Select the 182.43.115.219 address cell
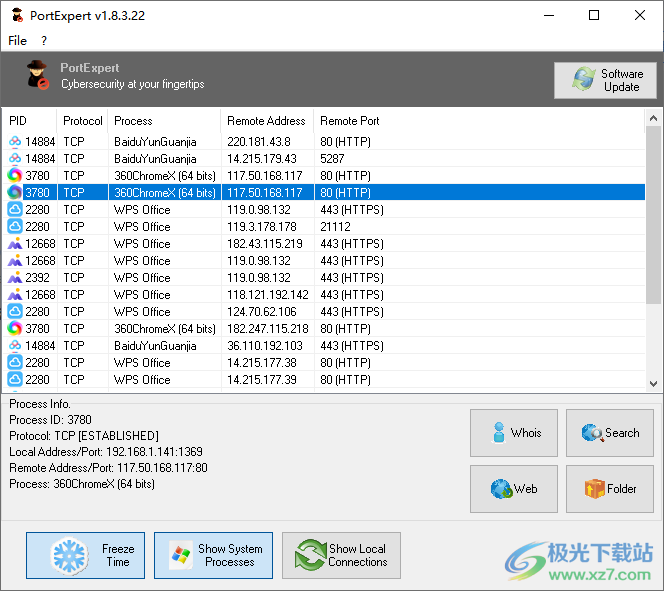This screenshot has height=591, width=664. [265, 243]
